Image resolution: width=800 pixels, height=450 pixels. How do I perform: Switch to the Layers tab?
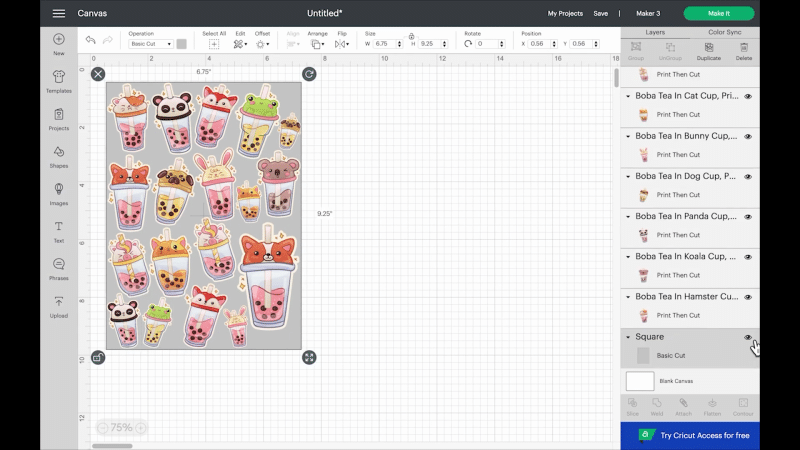pyautogui.click(x=655, y=32)
